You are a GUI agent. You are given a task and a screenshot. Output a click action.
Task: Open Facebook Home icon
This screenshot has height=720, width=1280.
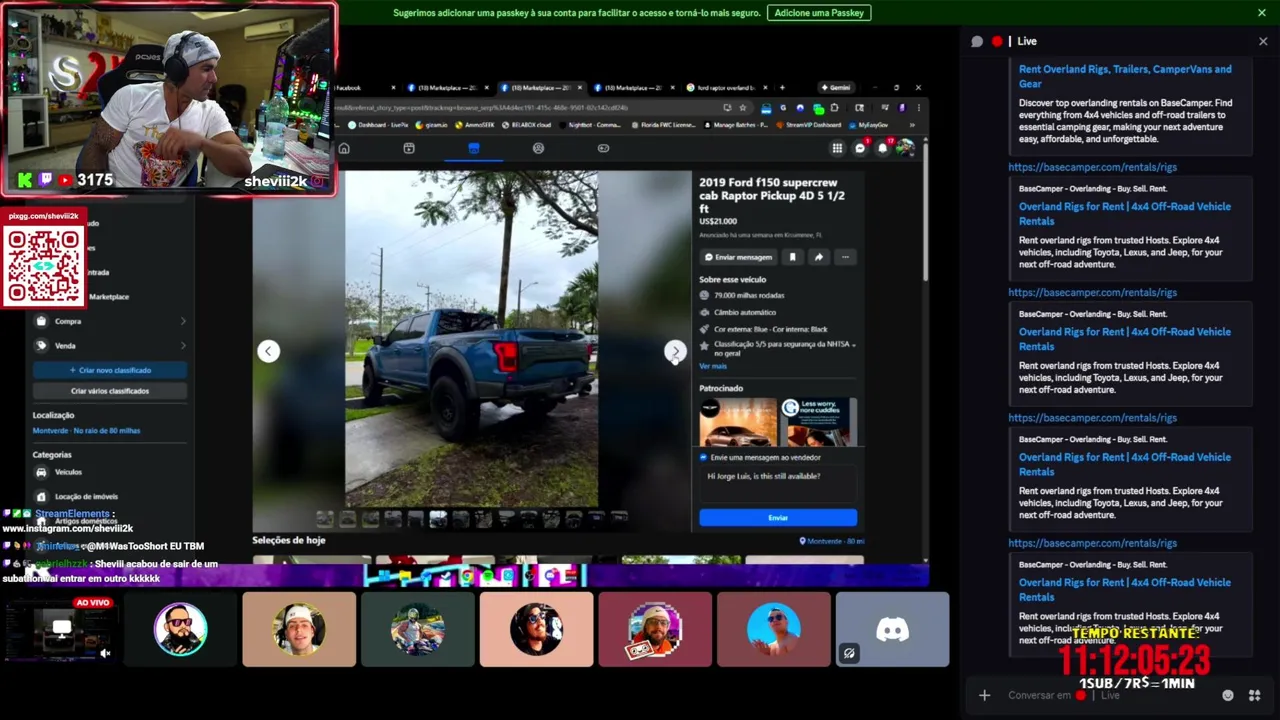point(344,148)
